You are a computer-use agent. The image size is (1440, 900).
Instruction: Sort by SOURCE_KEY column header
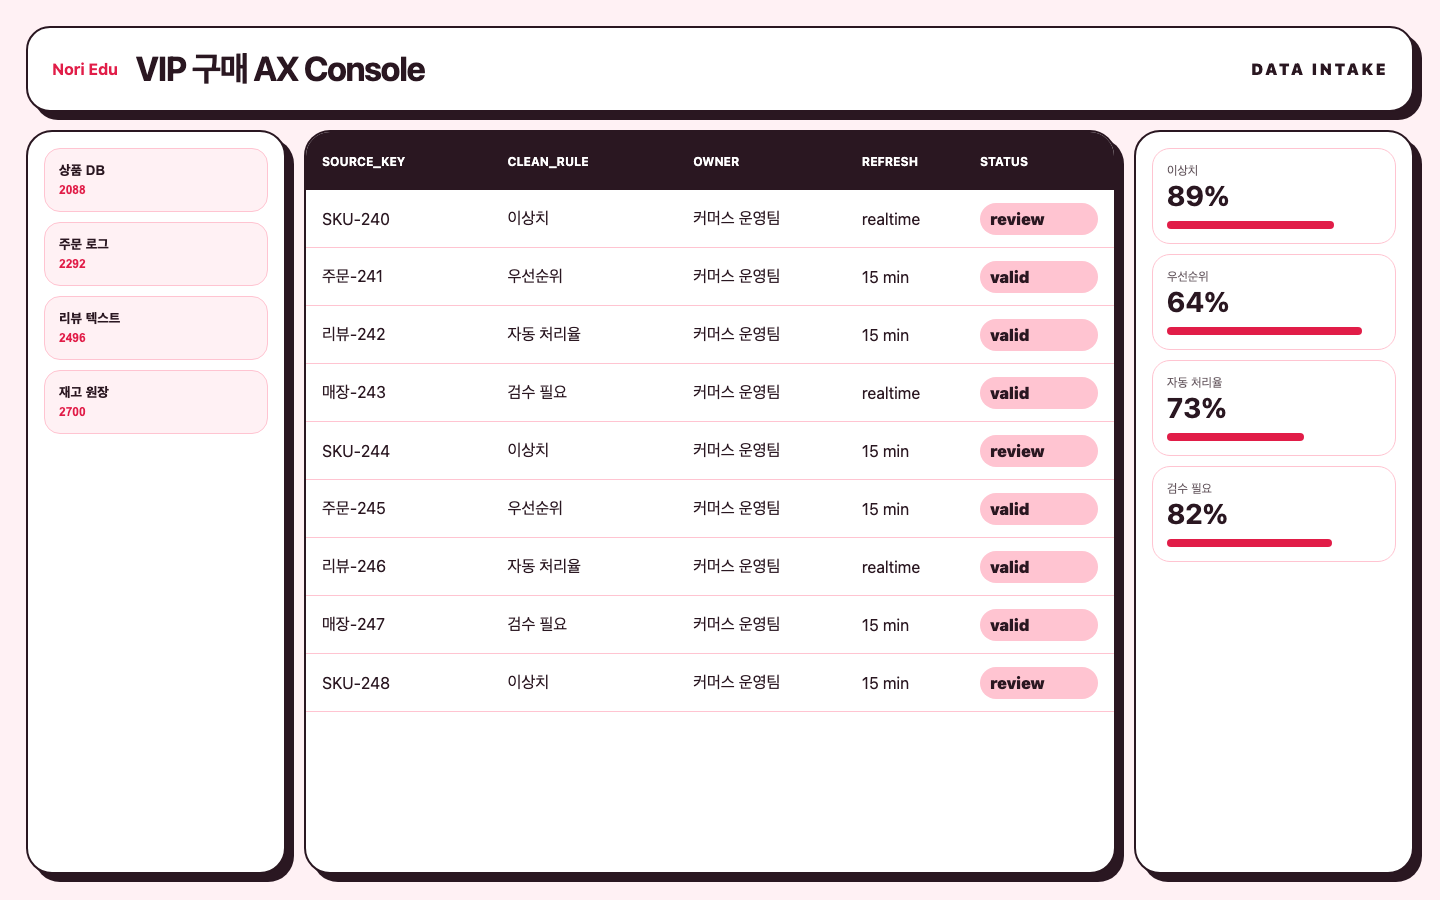pos(363,161)
